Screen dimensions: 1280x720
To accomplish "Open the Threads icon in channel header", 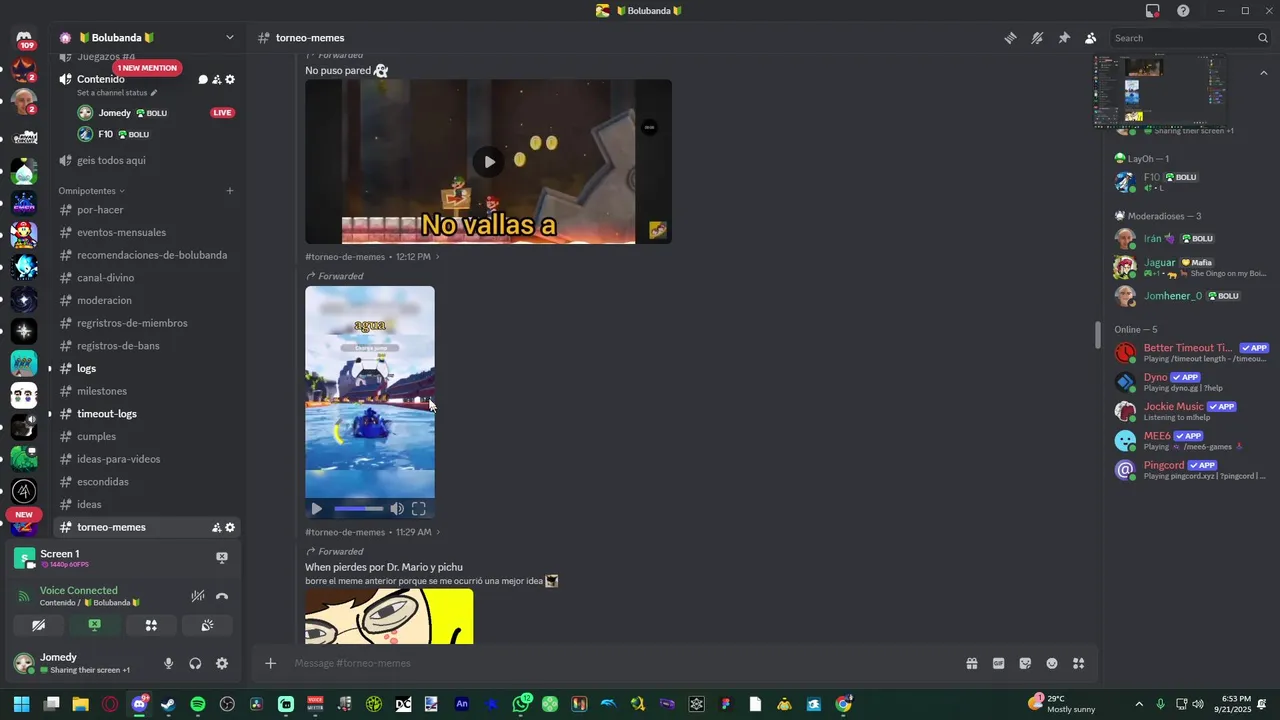I will click(x=1010, y=38).
